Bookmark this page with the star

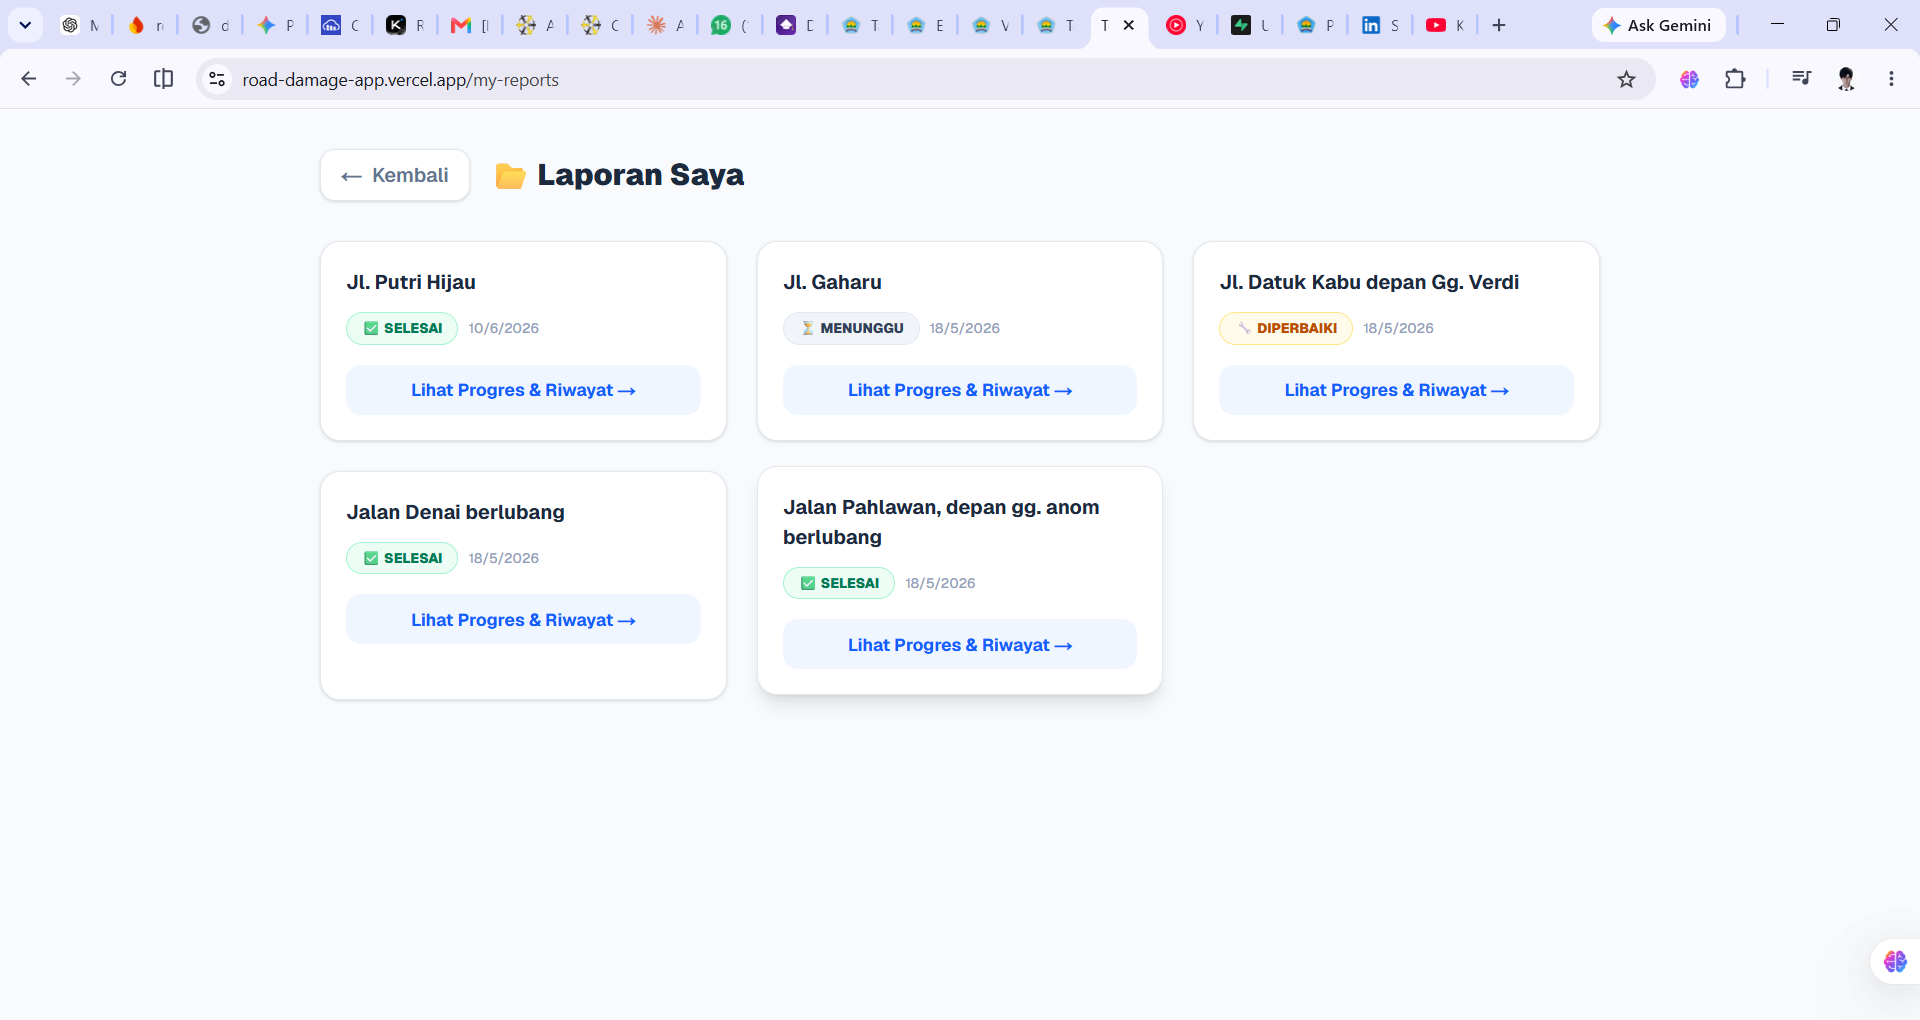coord(1627,79)
